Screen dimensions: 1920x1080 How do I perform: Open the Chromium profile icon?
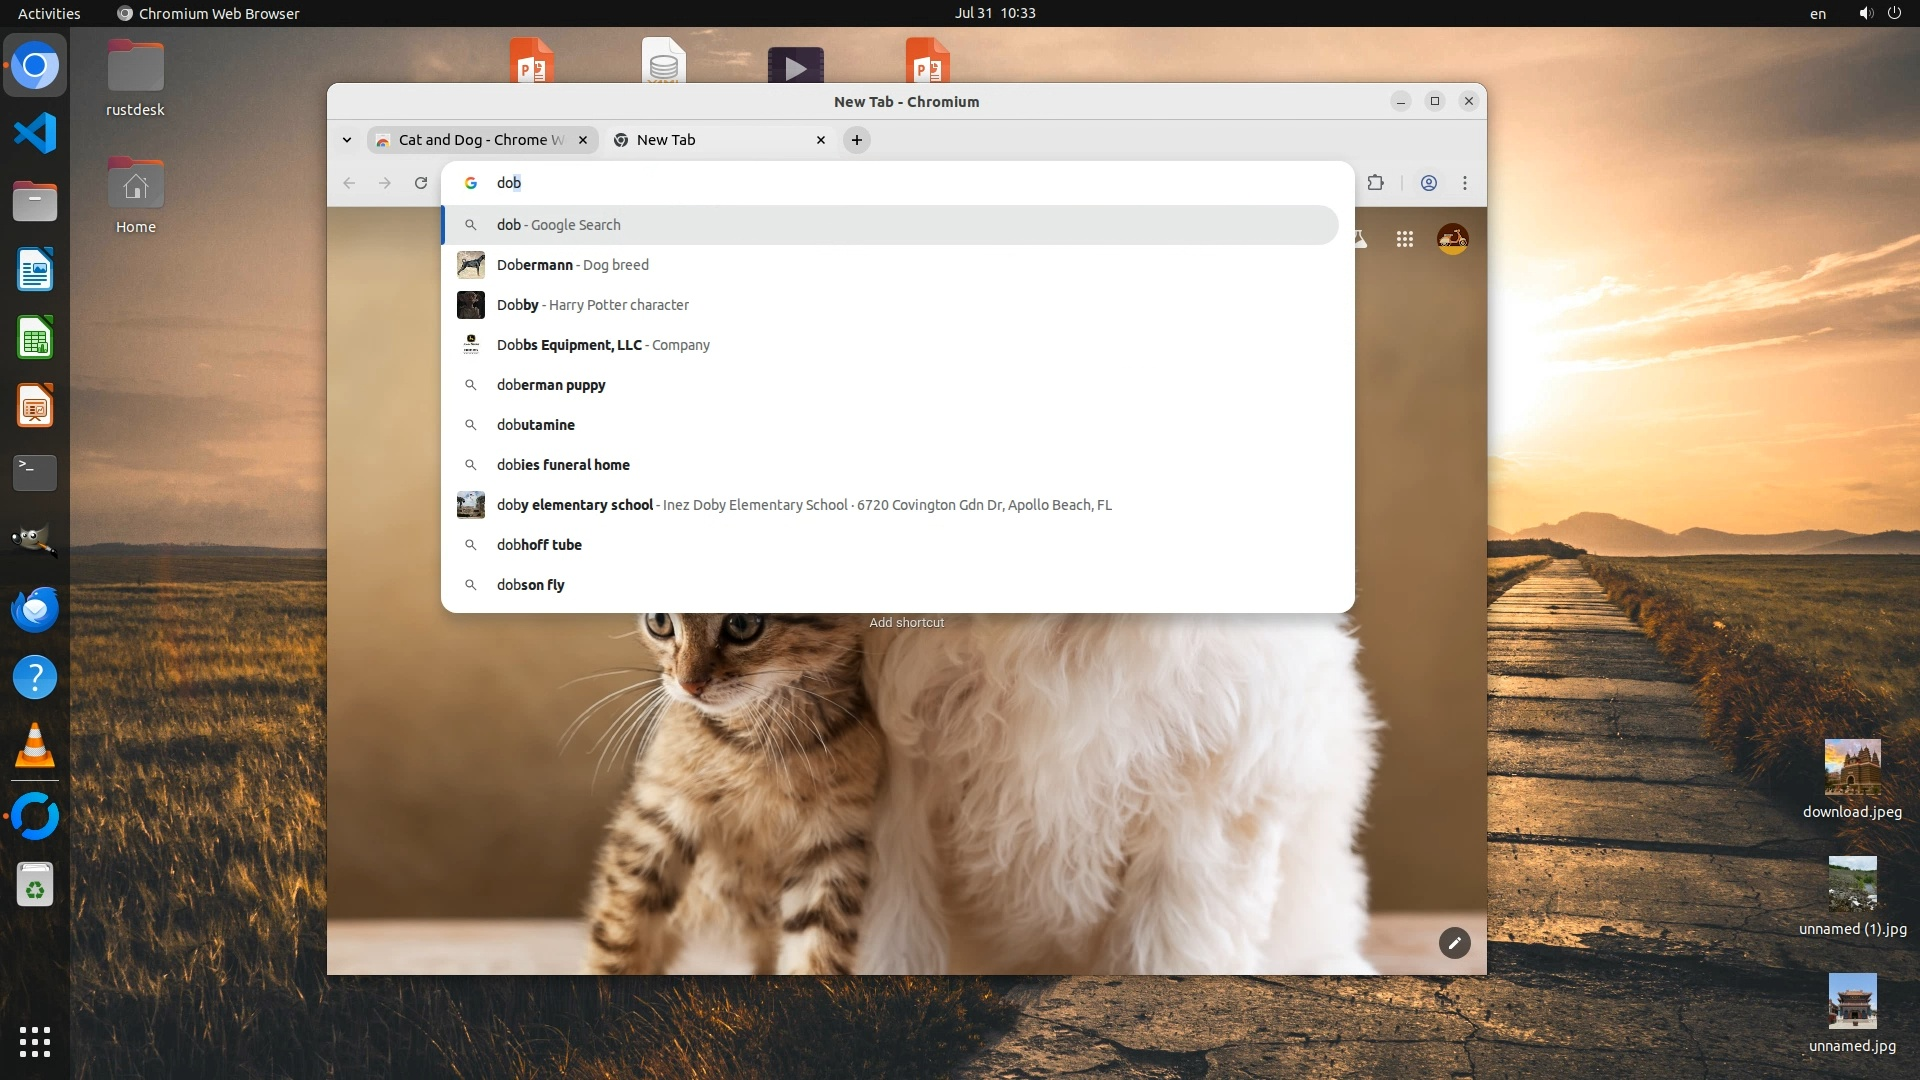pyautogui.click(x=1429, y=183)
